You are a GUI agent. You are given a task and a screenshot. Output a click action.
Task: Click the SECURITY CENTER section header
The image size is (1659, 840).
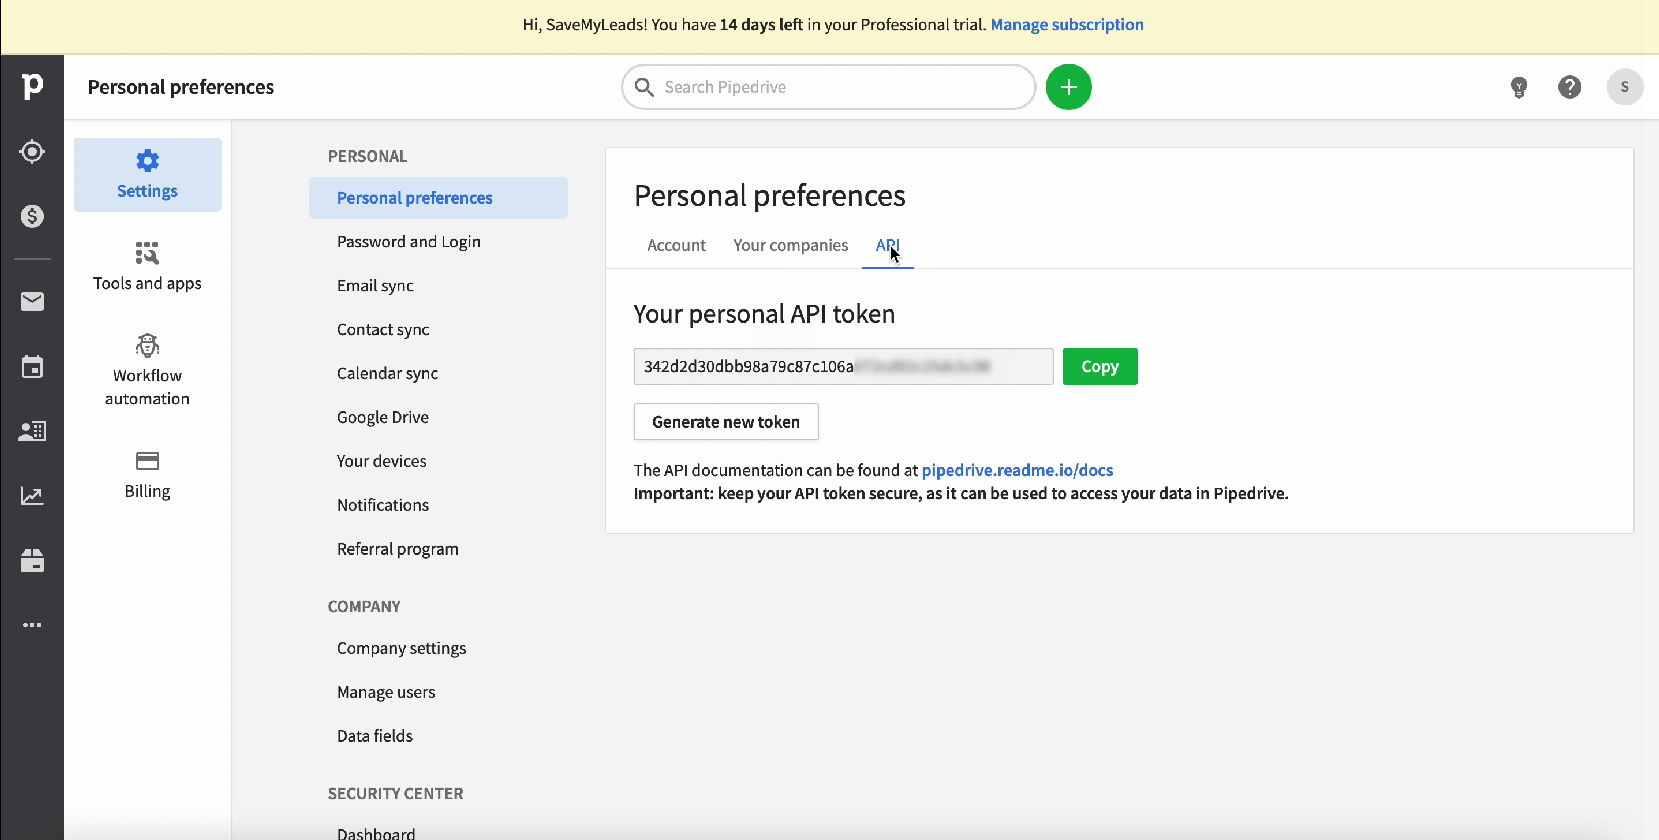click(396, 794)
